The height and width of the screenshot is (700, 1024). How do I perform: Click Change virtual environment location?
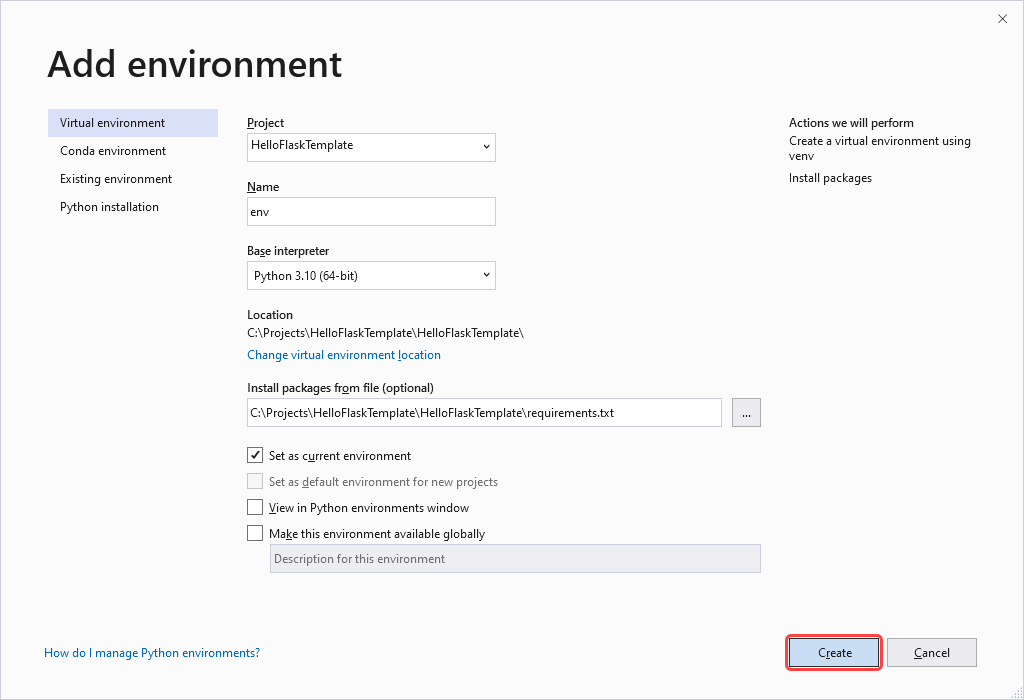coord(344,354)
